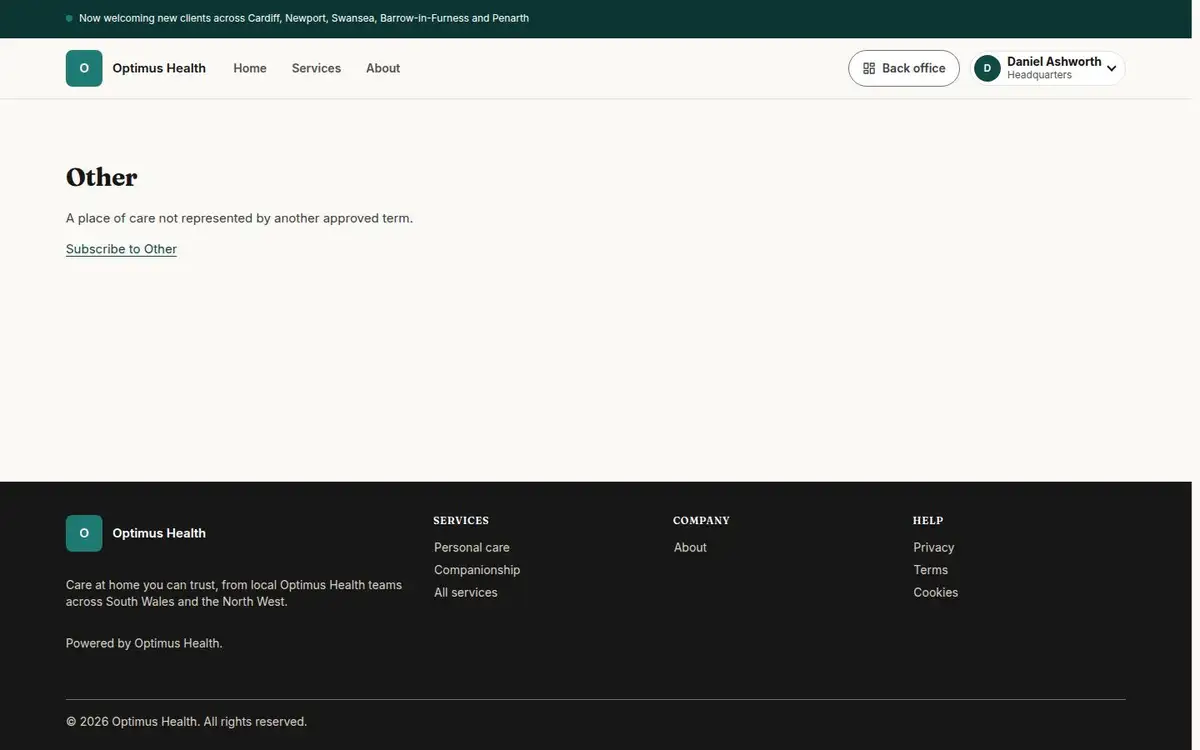This screenshot has height=750, width=1200.
Task: Open Companionship footer link
Action: 477,570
